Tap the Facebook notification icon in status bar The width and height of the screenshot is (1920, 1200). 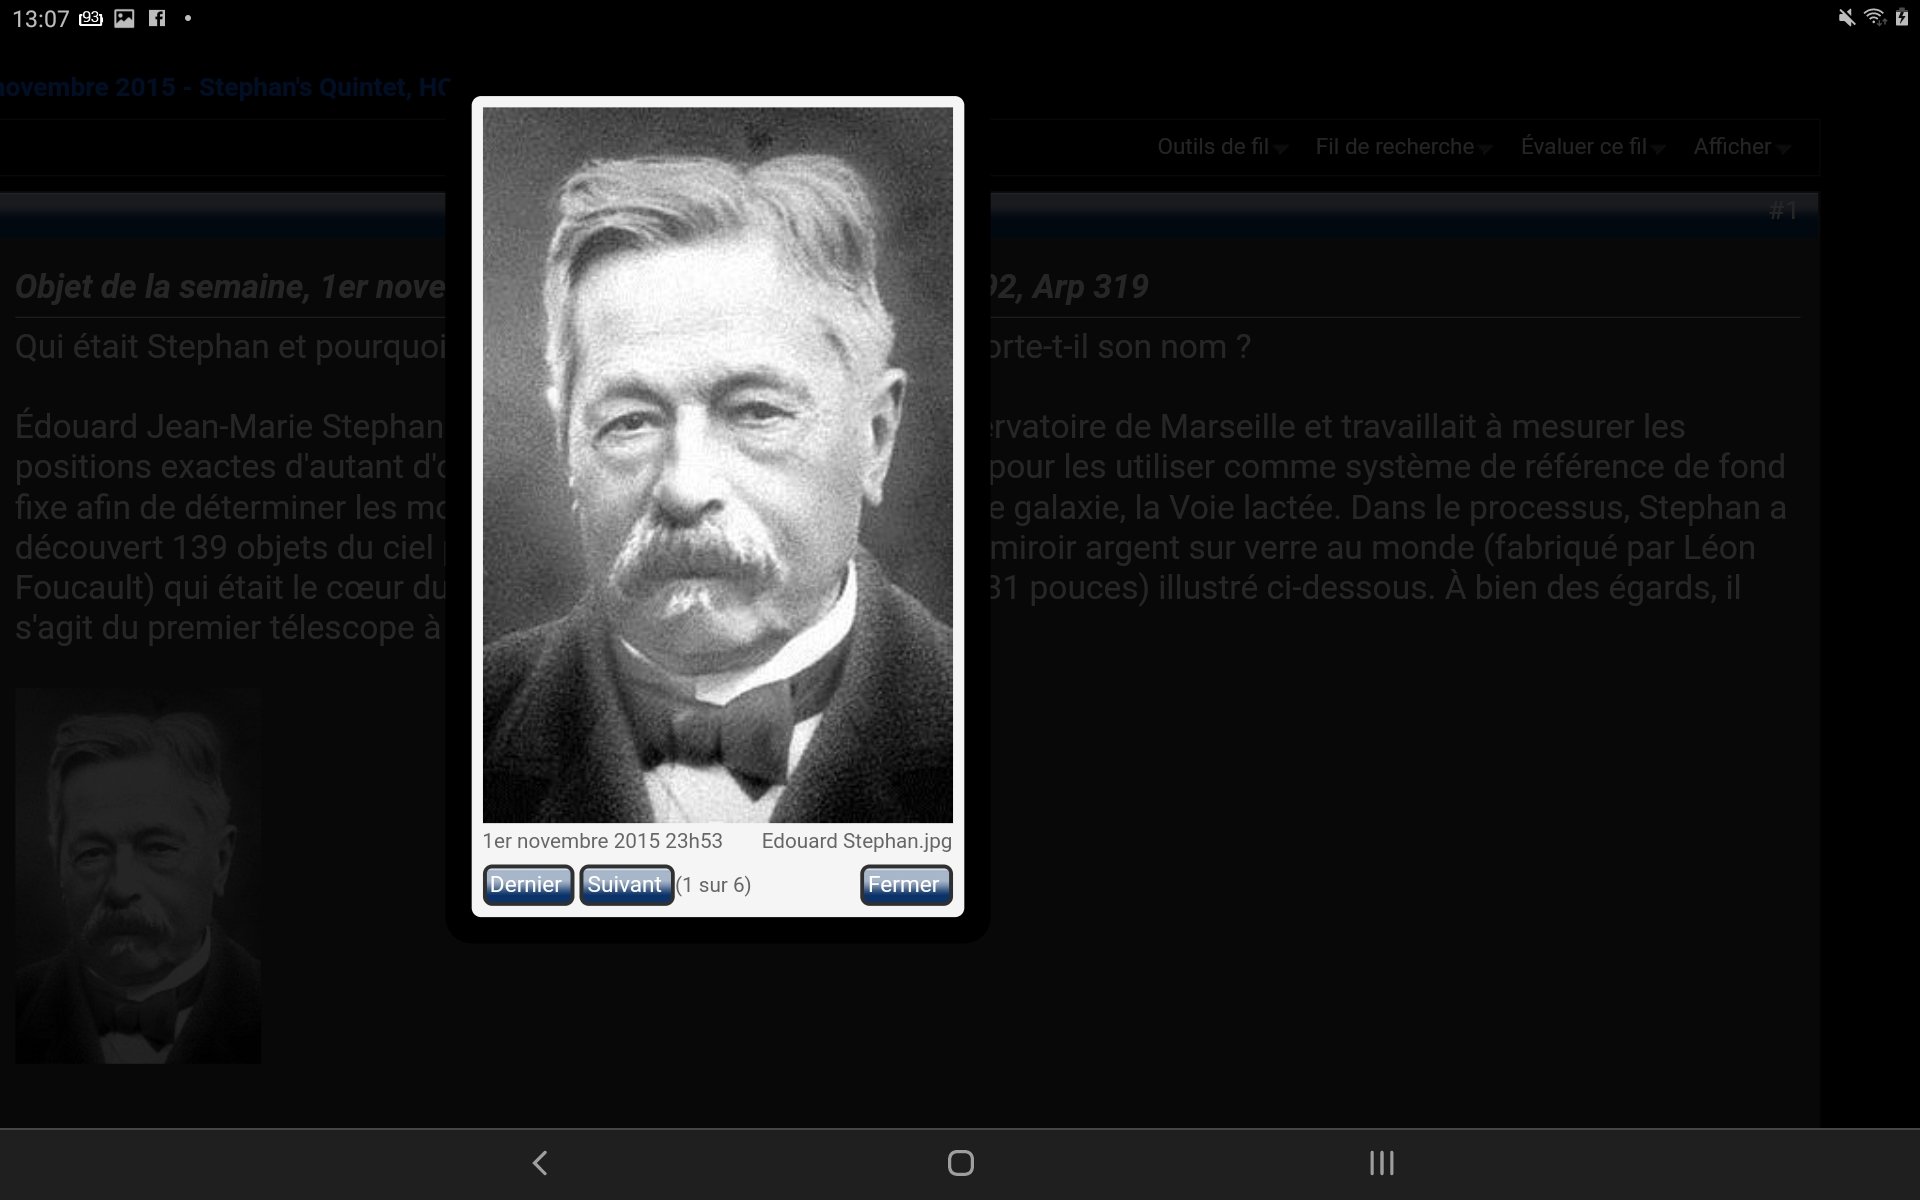click(157, 18)
